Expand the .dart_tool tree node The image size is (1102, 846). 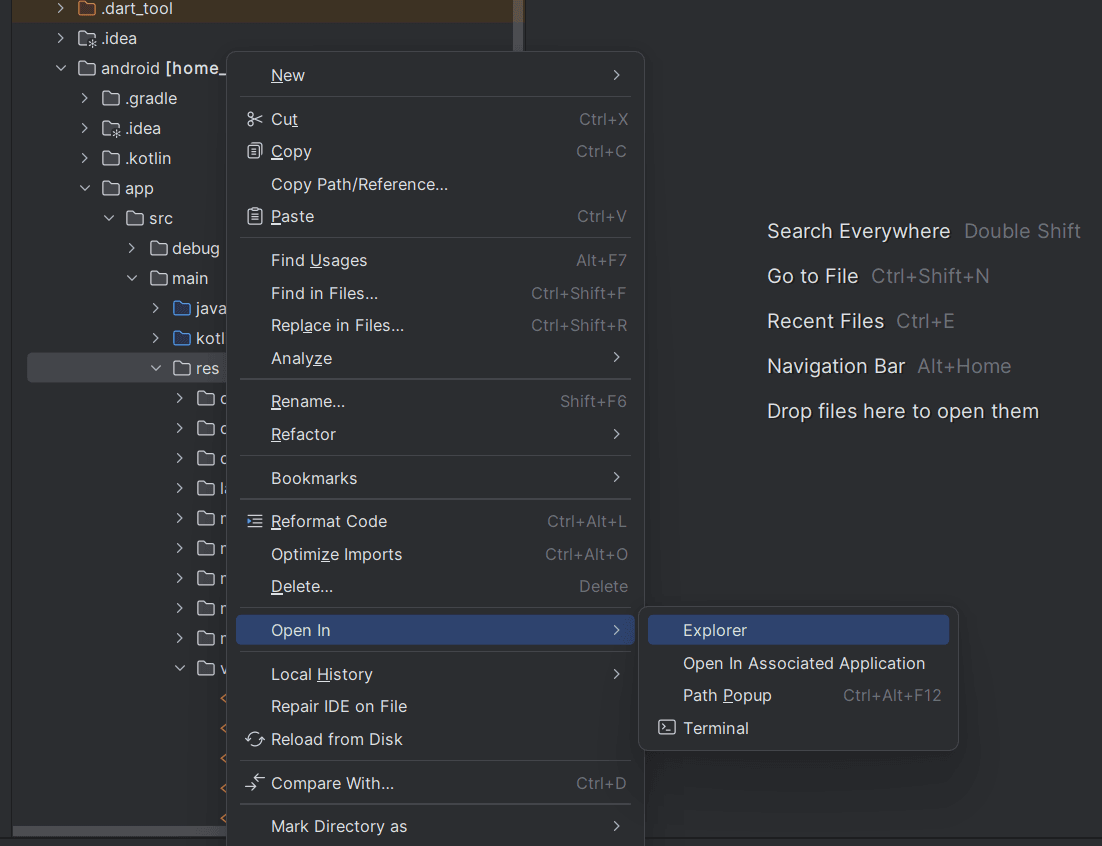click(60, 8)
